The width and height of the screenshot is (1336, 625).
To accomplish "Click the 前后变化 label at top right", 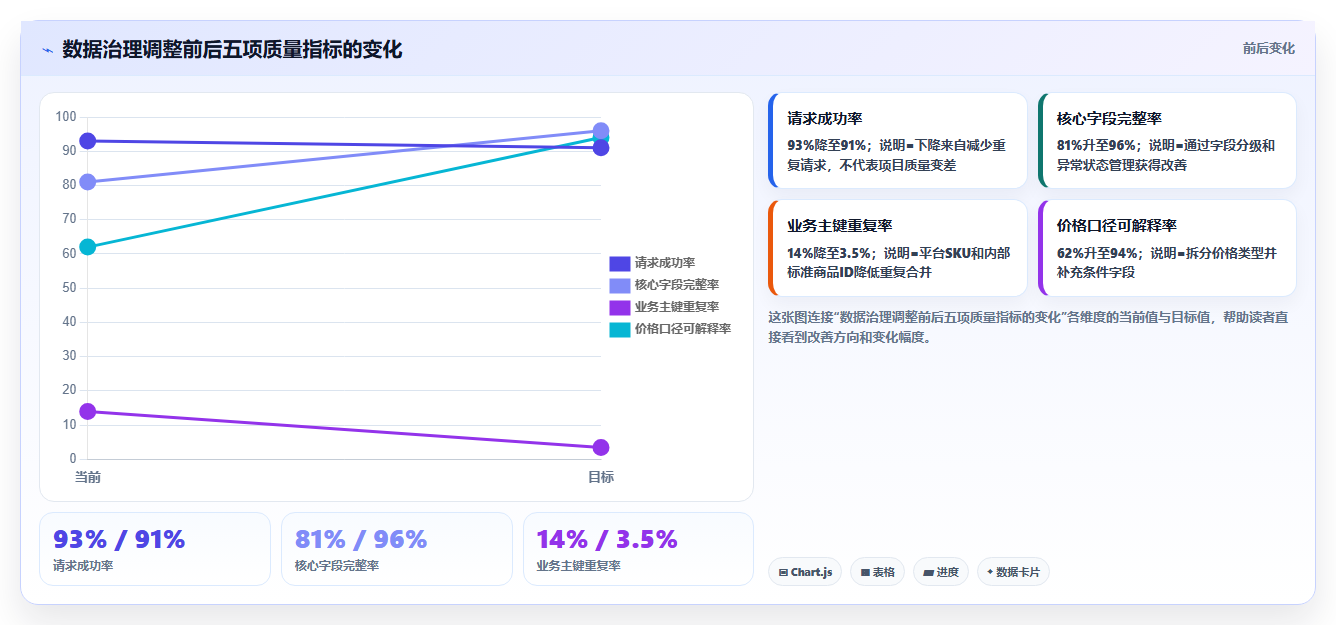I will click(x=1268, y=48).
